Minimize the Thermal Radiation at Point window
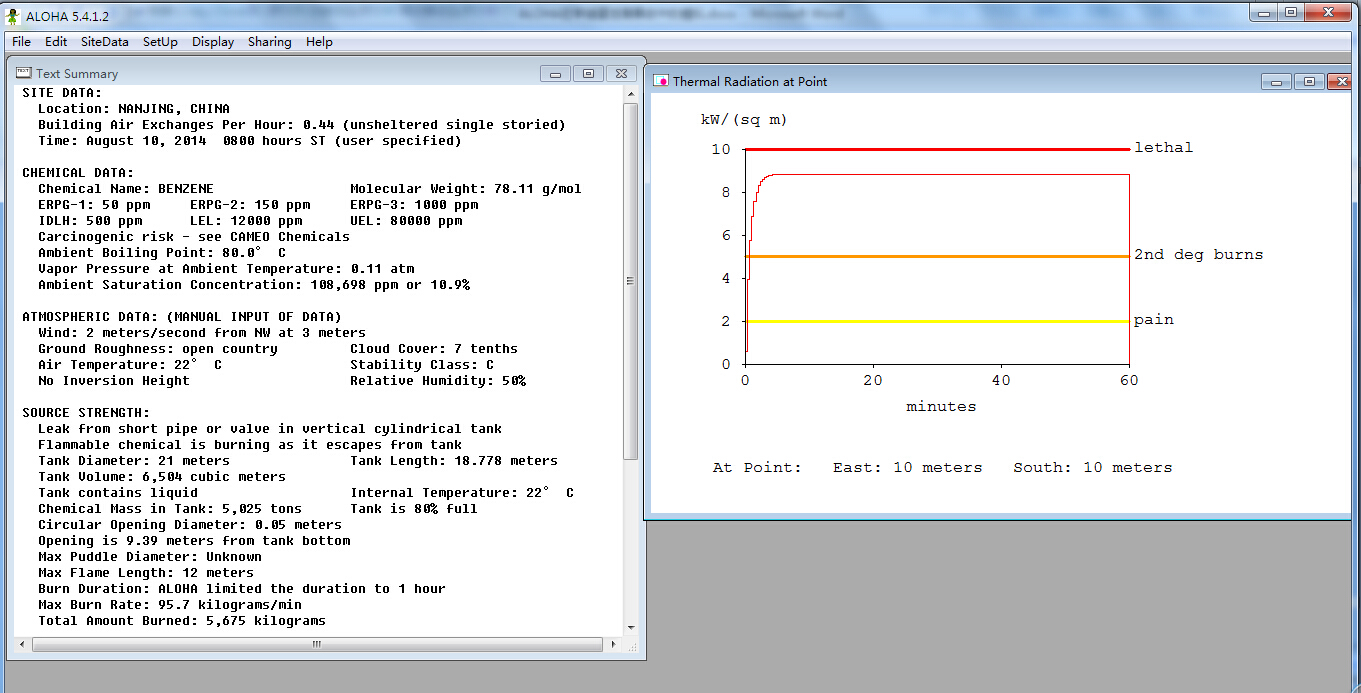1361x693 pixels. (x=1276, y=82)
